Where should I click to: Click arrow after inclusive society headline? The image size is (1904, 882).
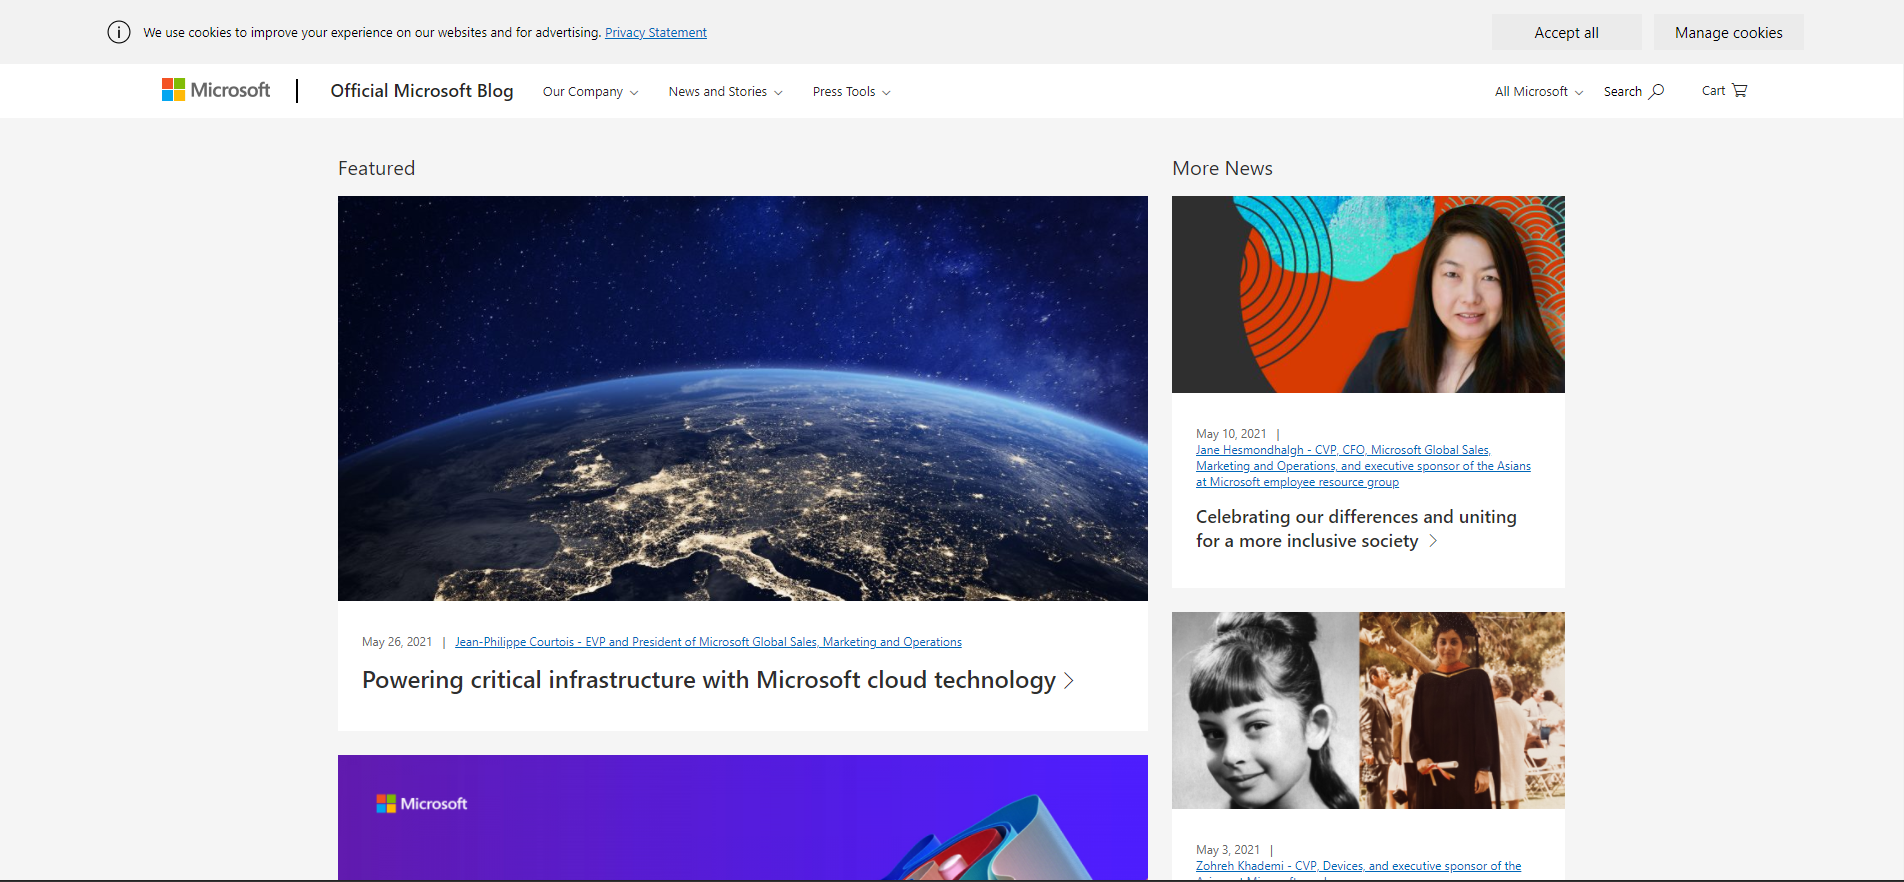[1433, 541]
